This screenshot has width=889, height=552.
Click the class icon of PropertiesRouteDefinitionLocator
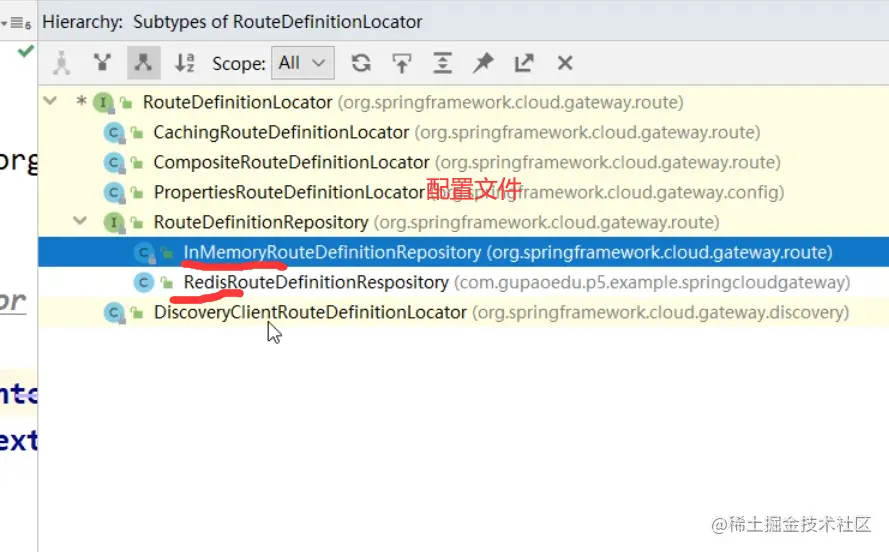click(114, 193)
